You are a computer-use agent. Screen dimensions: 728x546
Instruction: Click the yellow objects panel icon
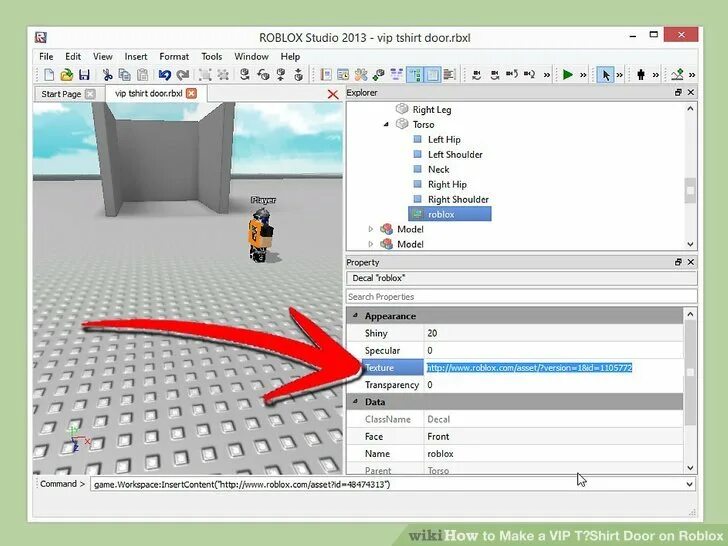click(361, 74)
